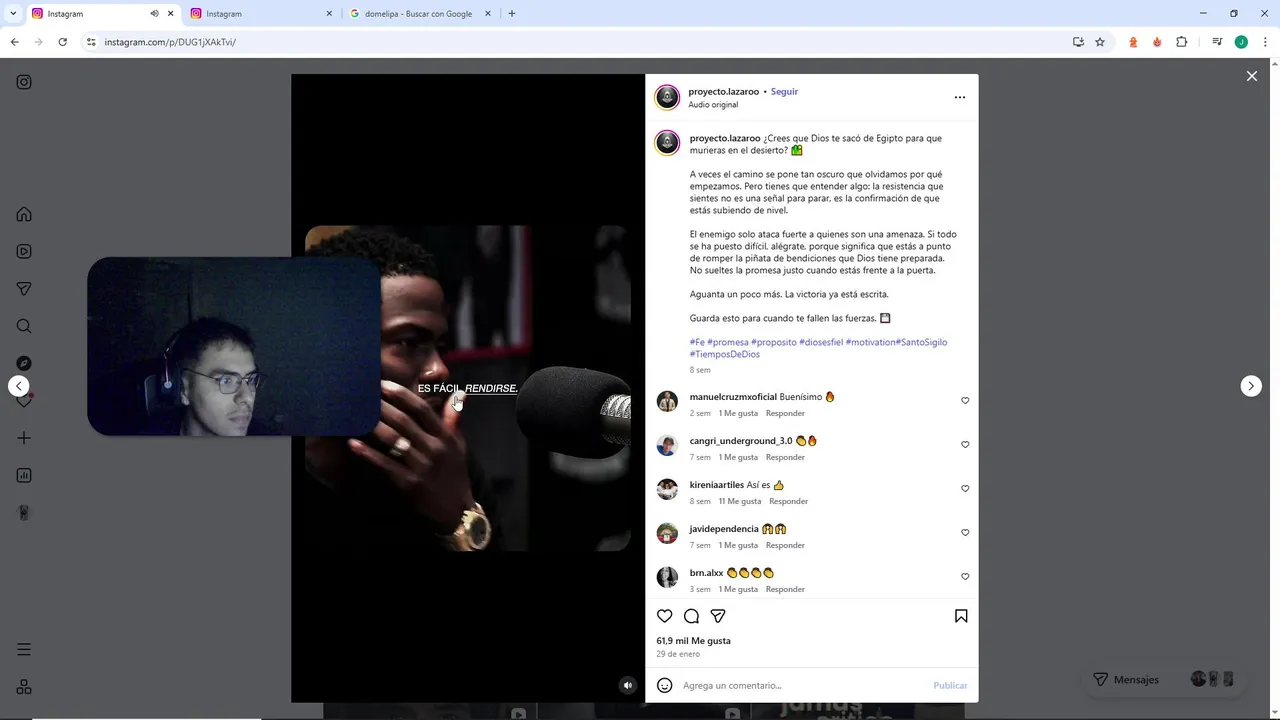
Task: Reply to kireniaartiles's comment
Action: click(x=788, y=501)
